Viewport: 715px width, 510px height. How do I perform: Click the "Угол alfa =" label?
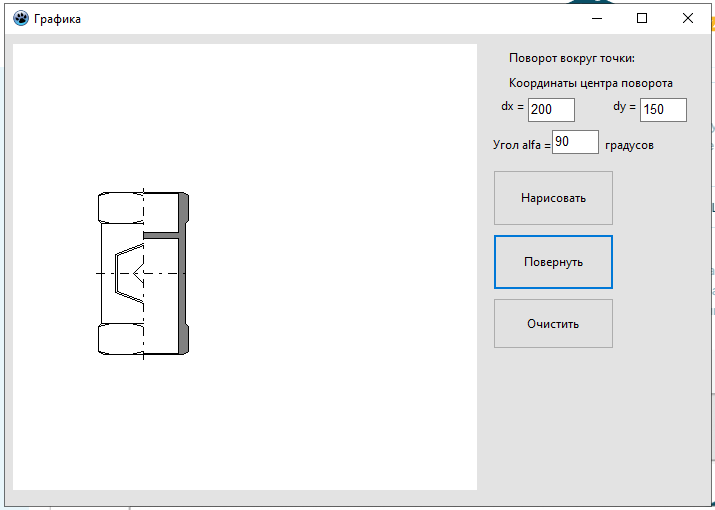tap(522, 145)
